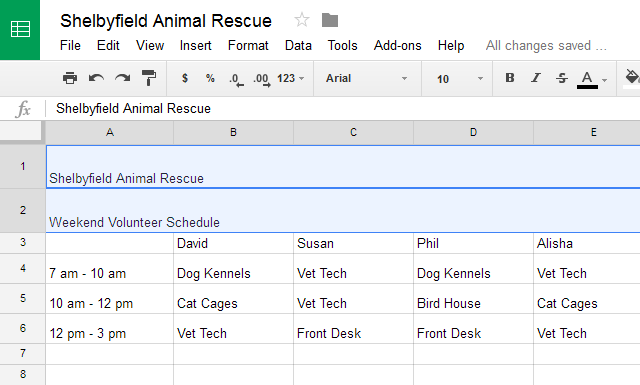Viewport: 640px width, 385px height.
Task: Move document using the folder icon
Action: [x=330, y=20]
